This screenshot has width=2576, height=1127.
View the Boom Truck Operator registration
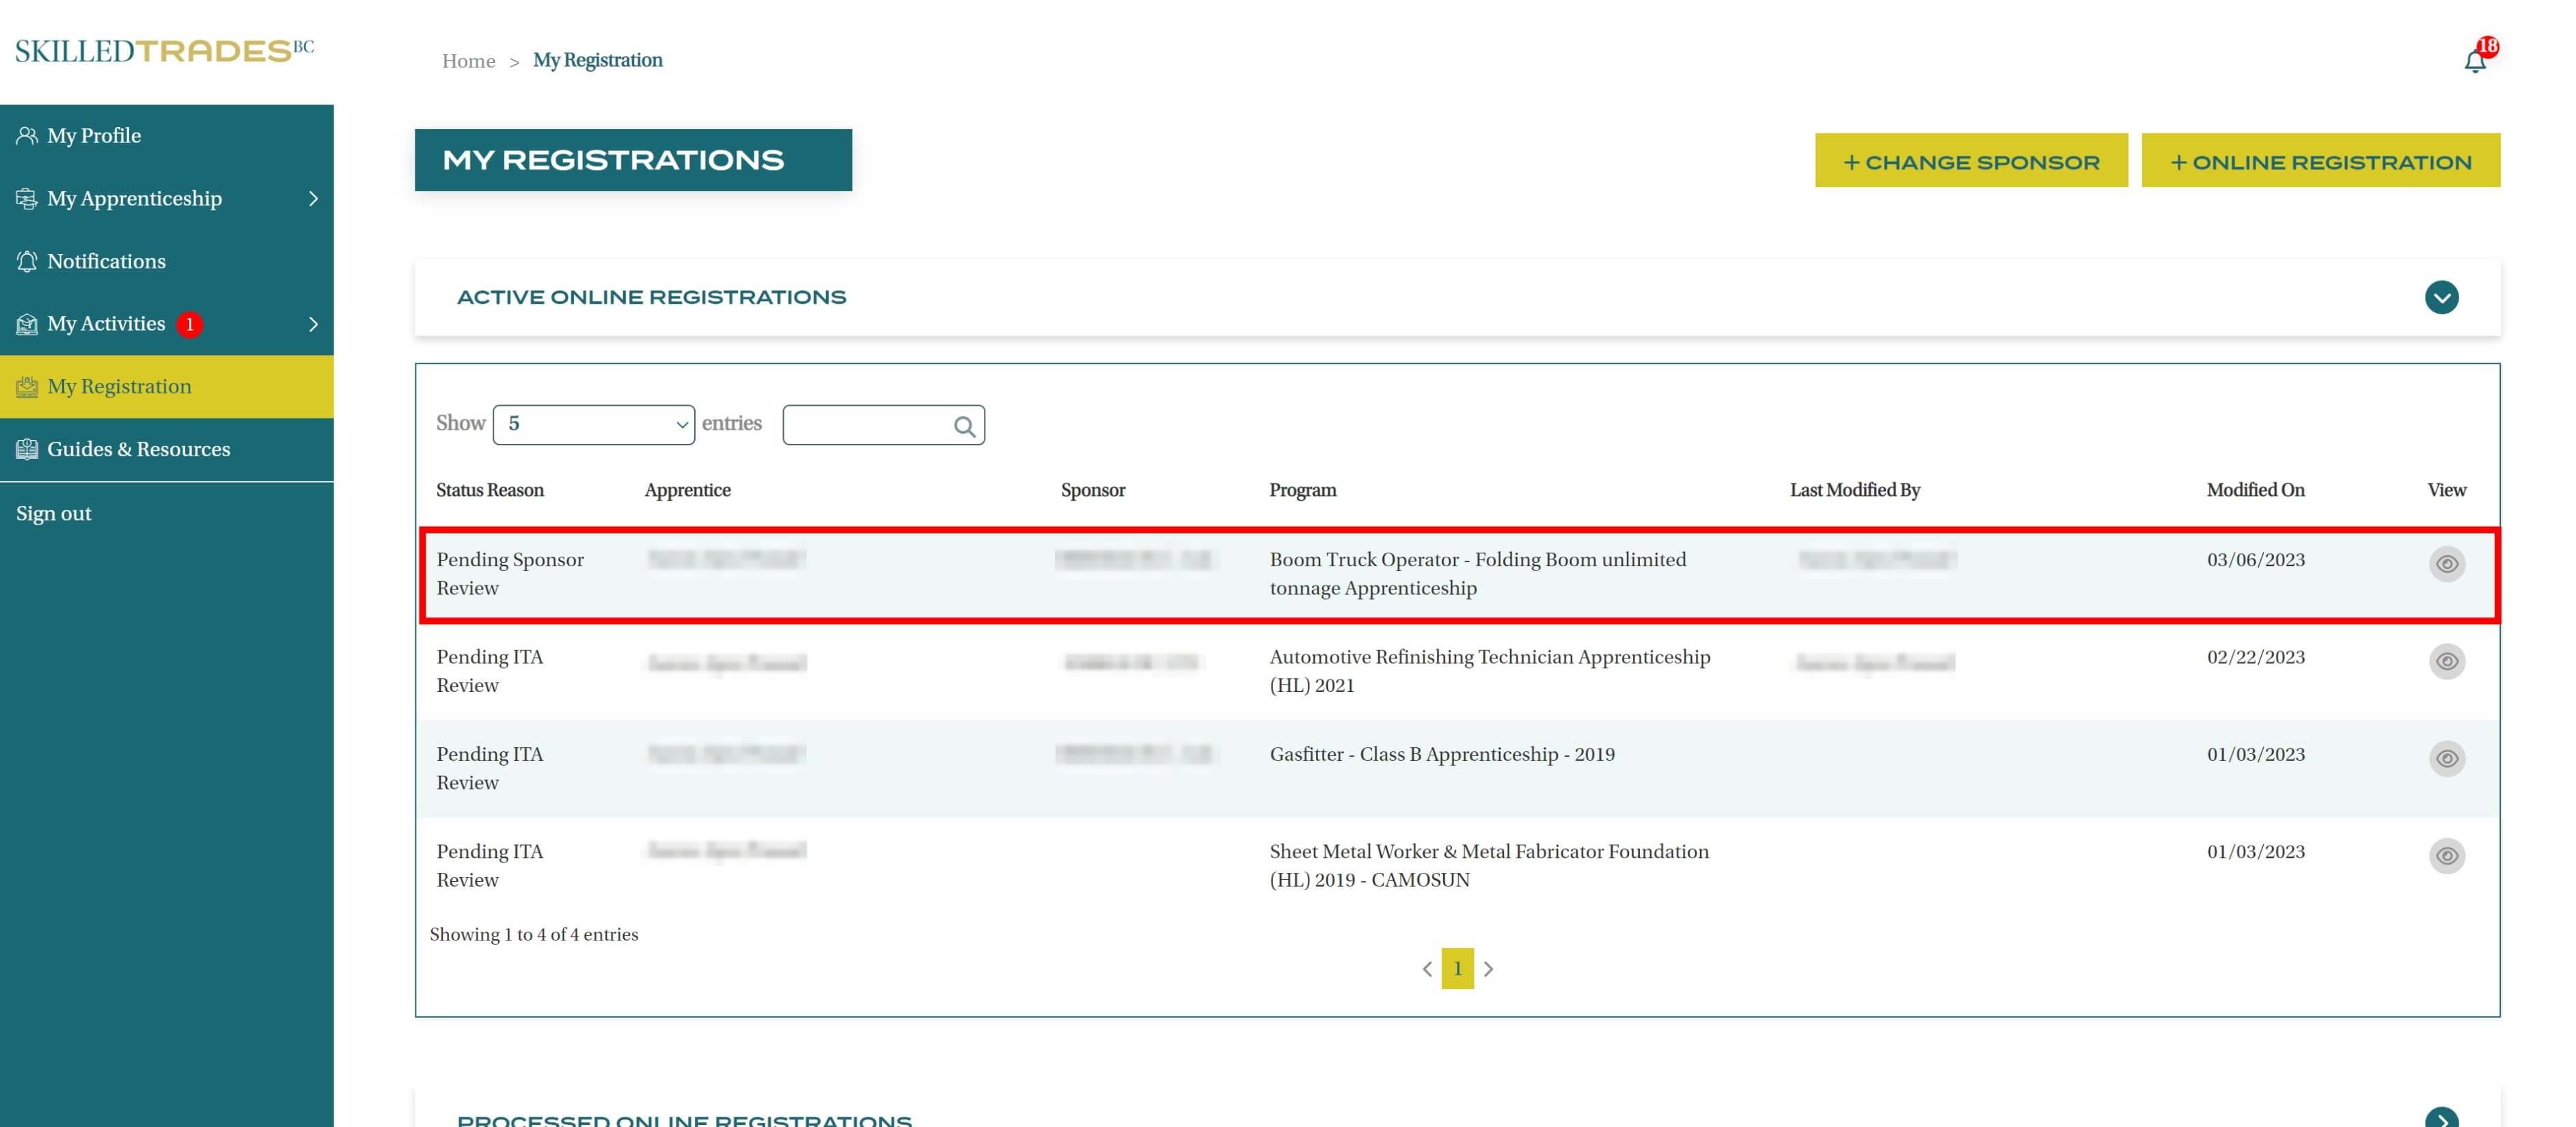[x=2446, y=564]
